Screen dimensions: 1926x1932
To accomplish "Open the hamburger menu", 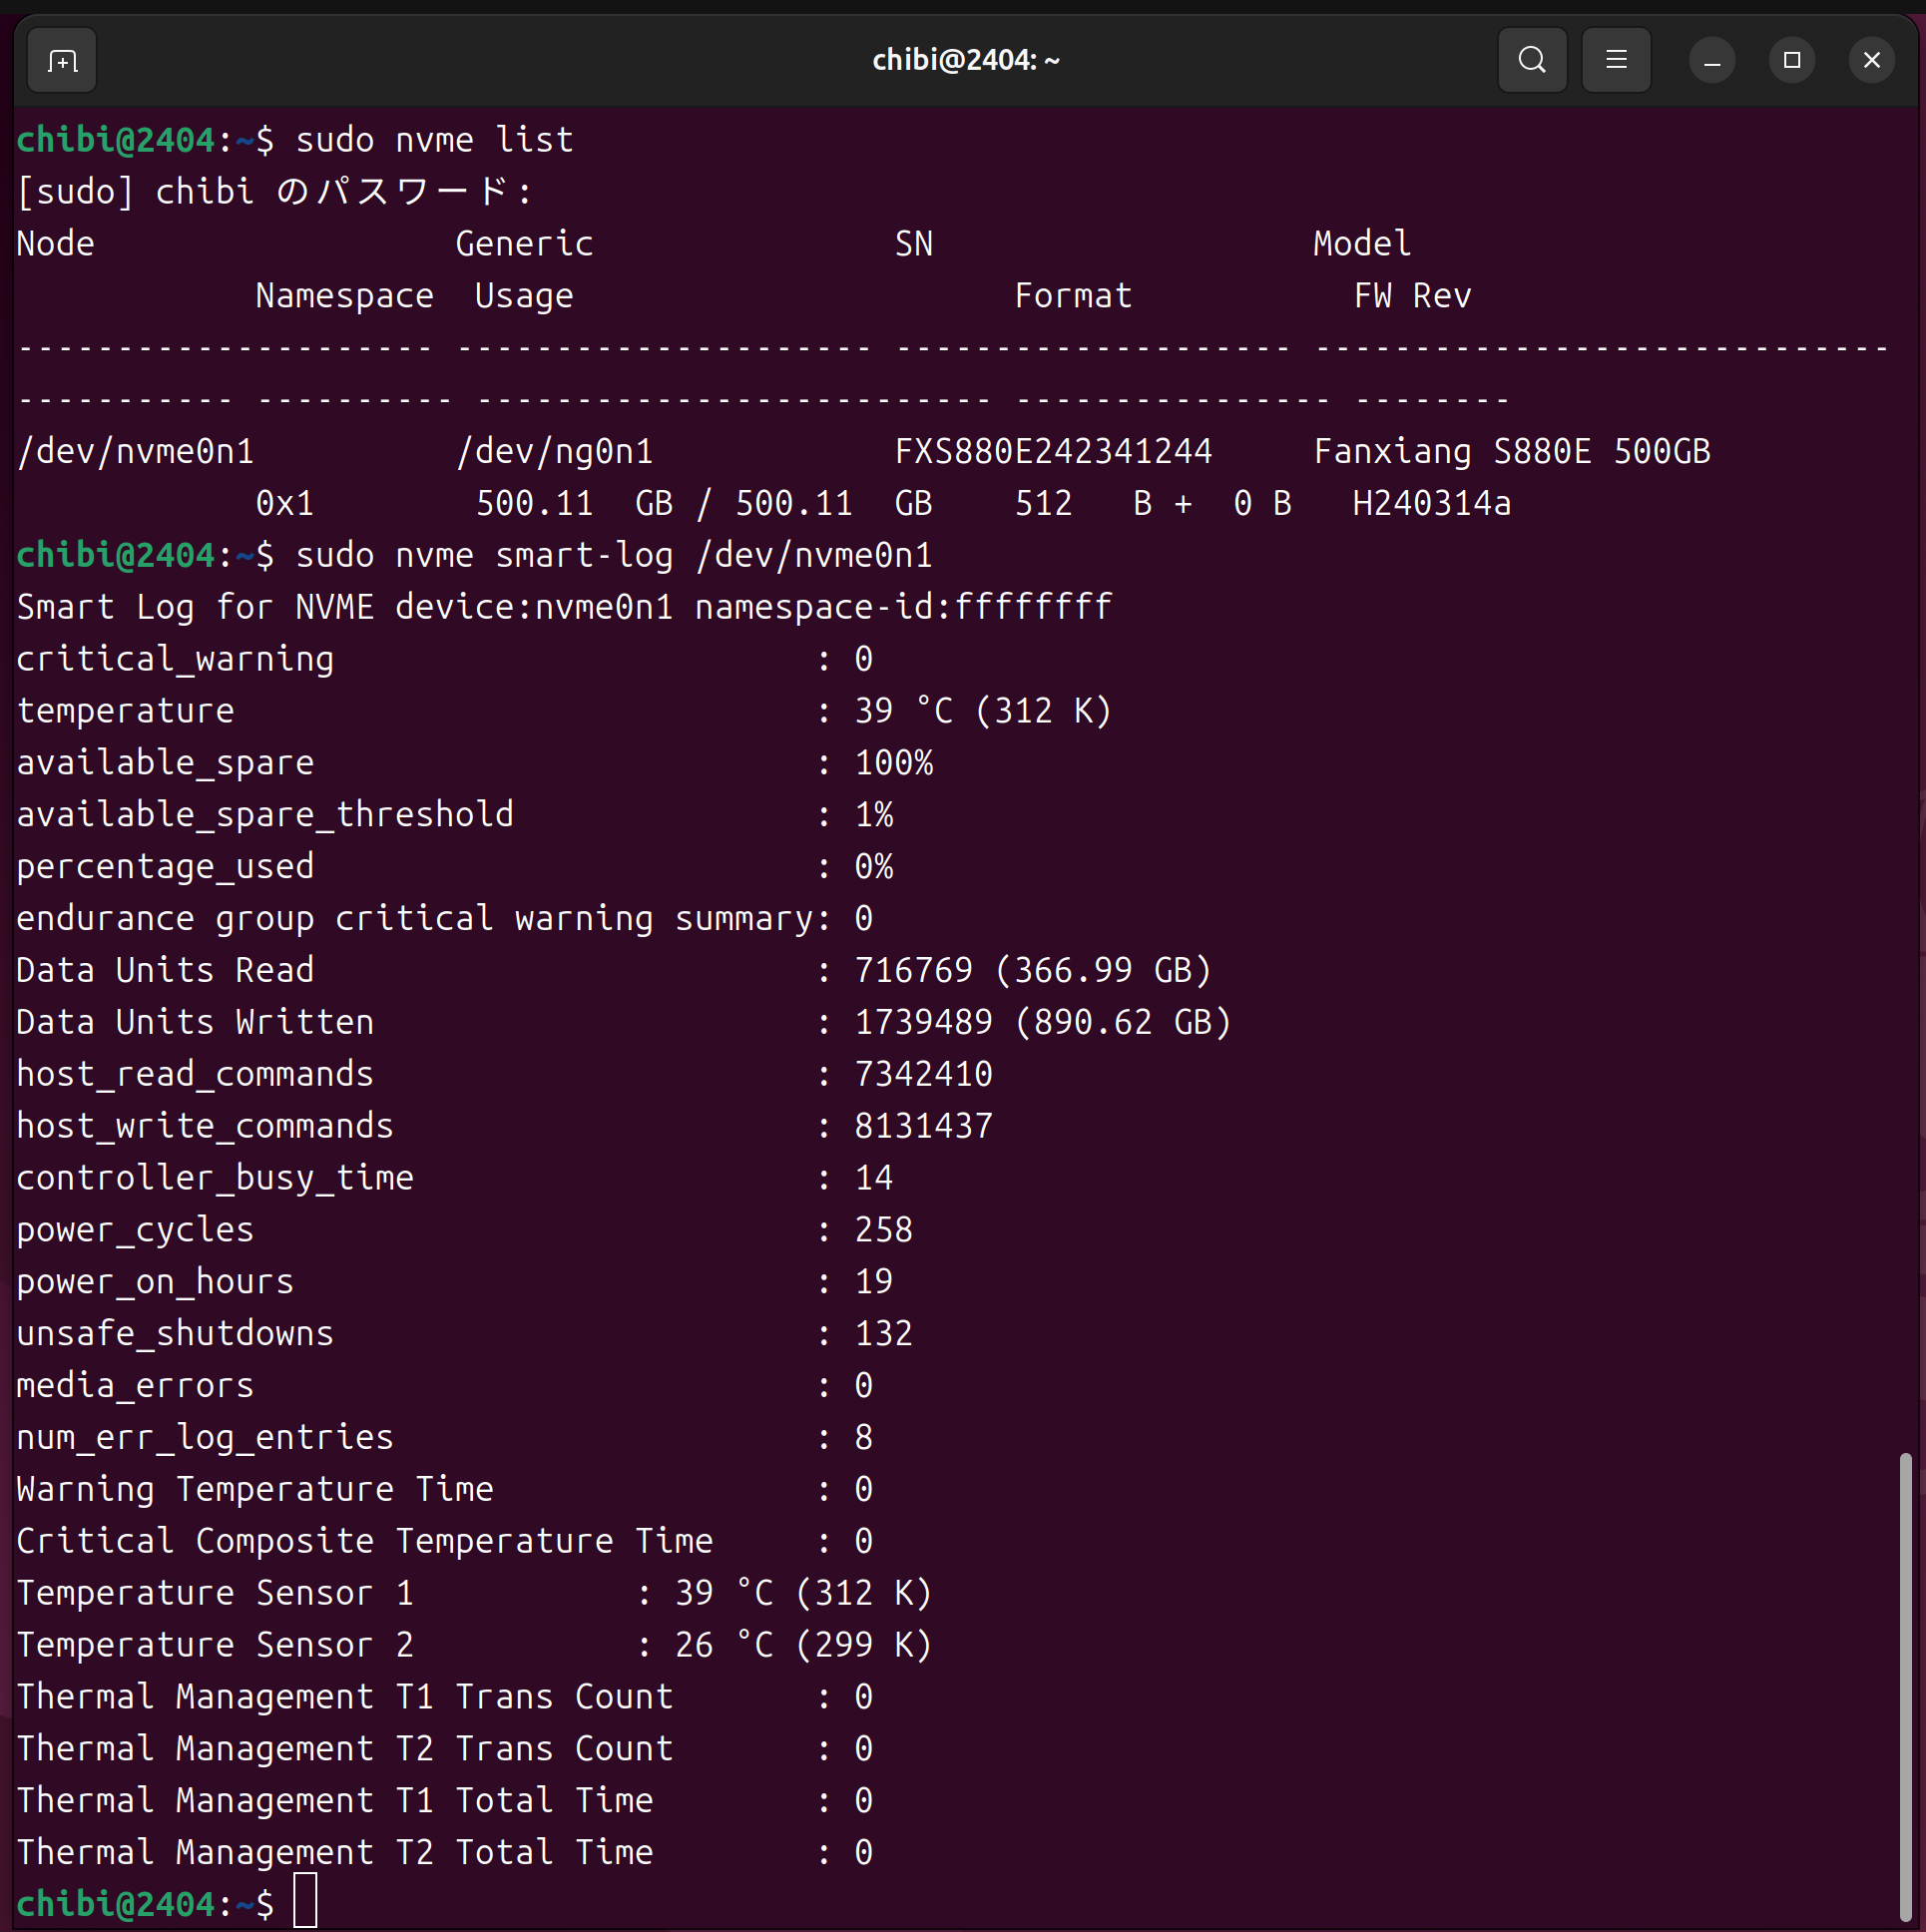I will pos(1615,61).
